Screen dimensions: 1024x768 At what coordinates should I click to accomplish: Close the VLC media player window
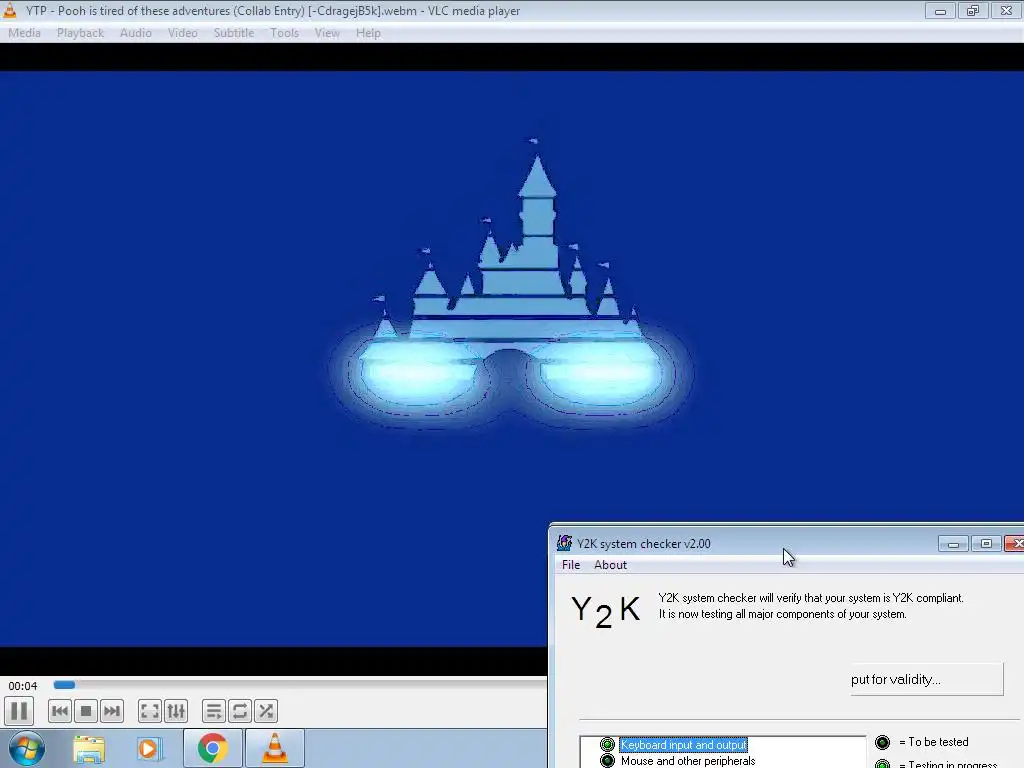click(x=1006, y=10)
